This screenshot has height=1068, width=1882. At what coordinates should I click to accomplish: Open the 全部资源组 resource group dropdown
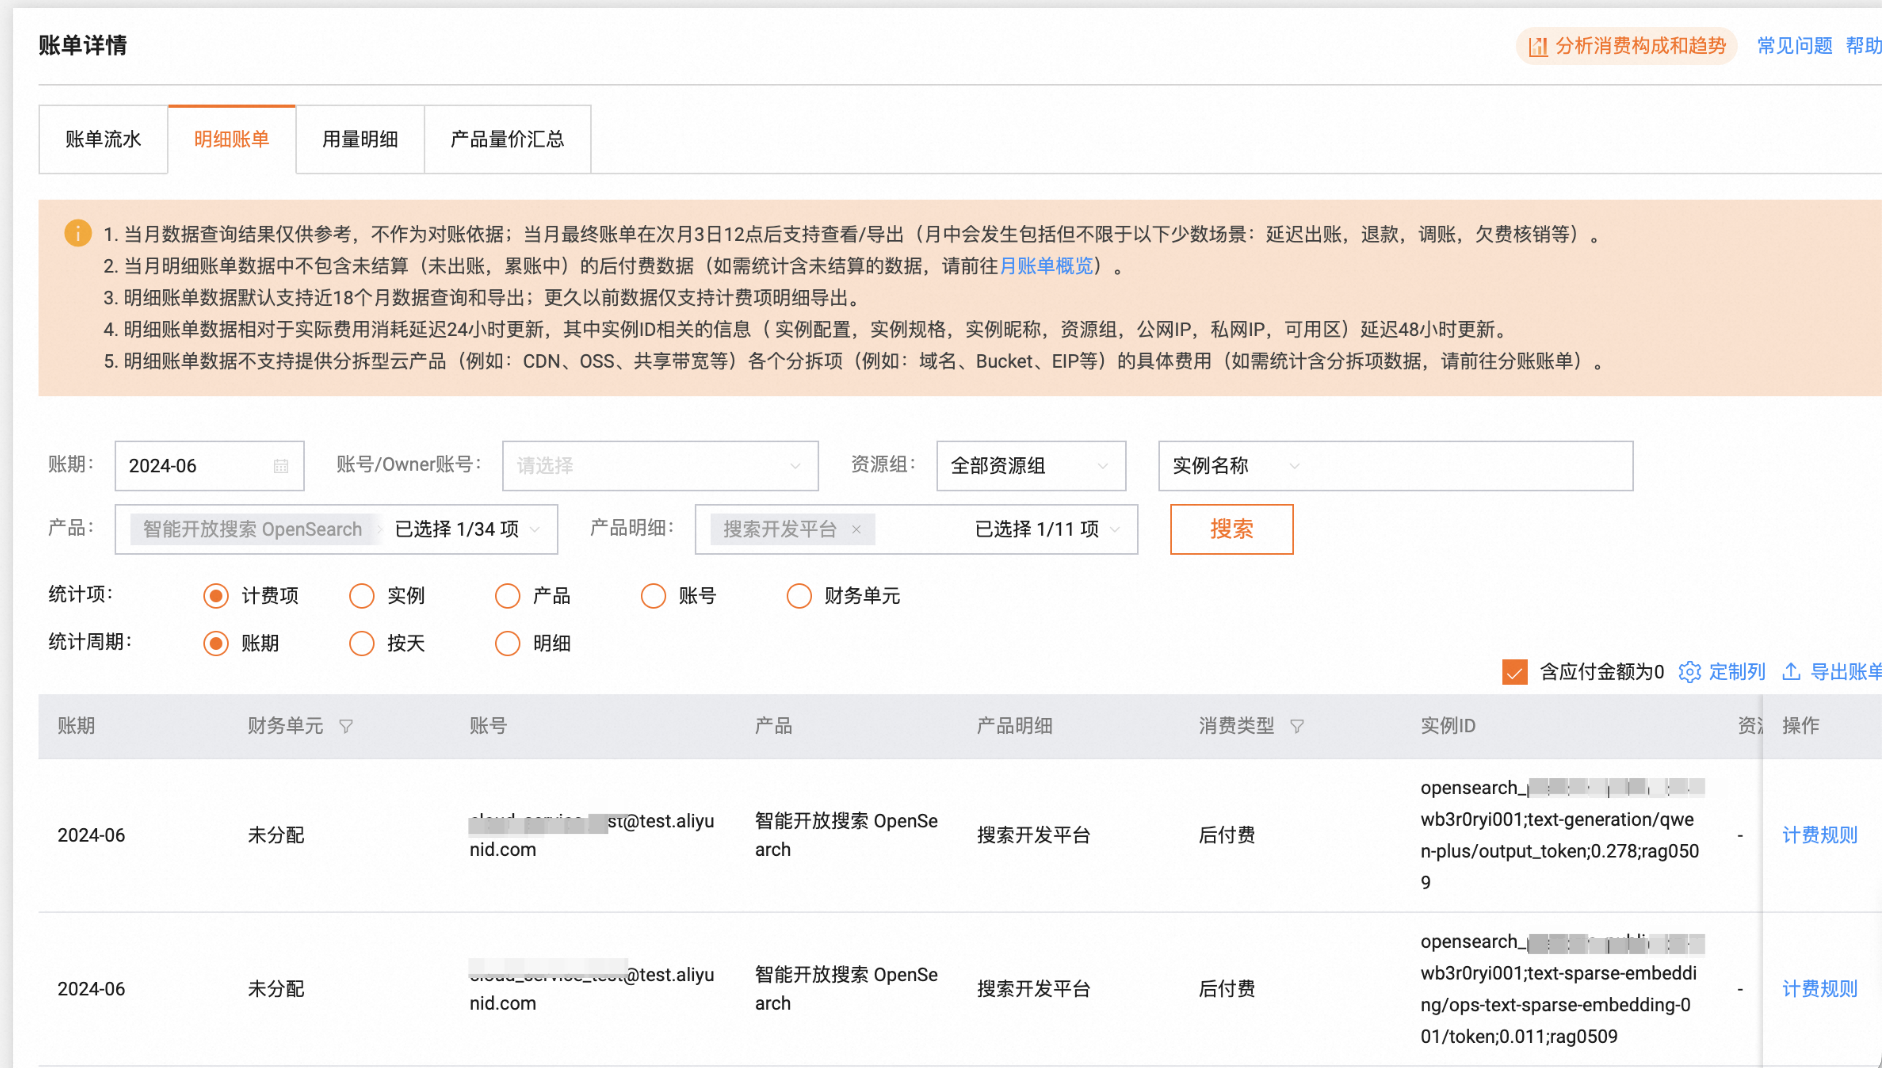[1031, 466]
